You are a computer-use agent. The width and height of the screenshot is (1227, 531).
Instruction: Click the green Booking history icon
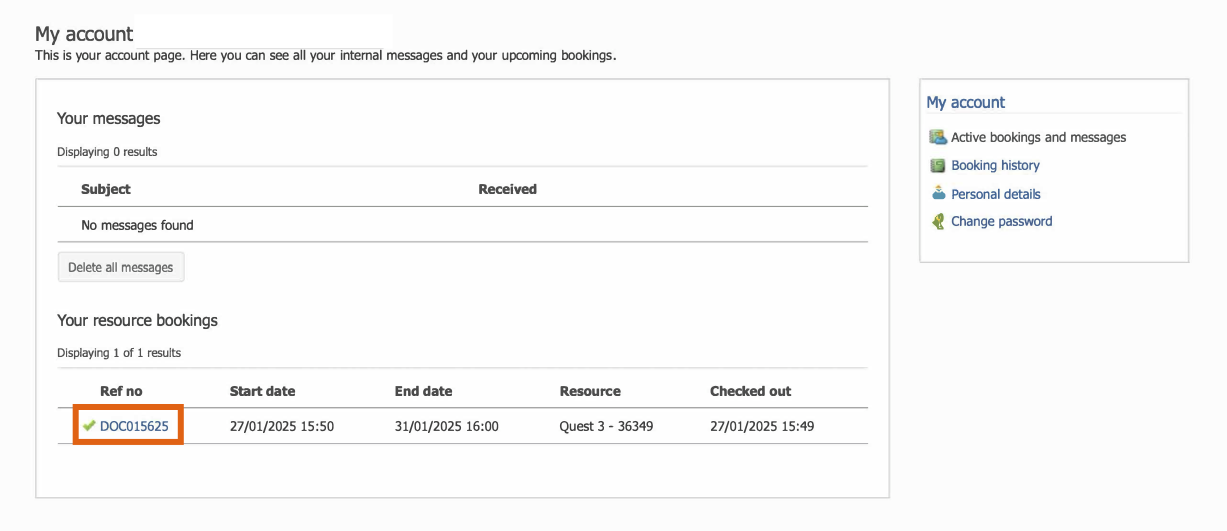tap(937, 165)
